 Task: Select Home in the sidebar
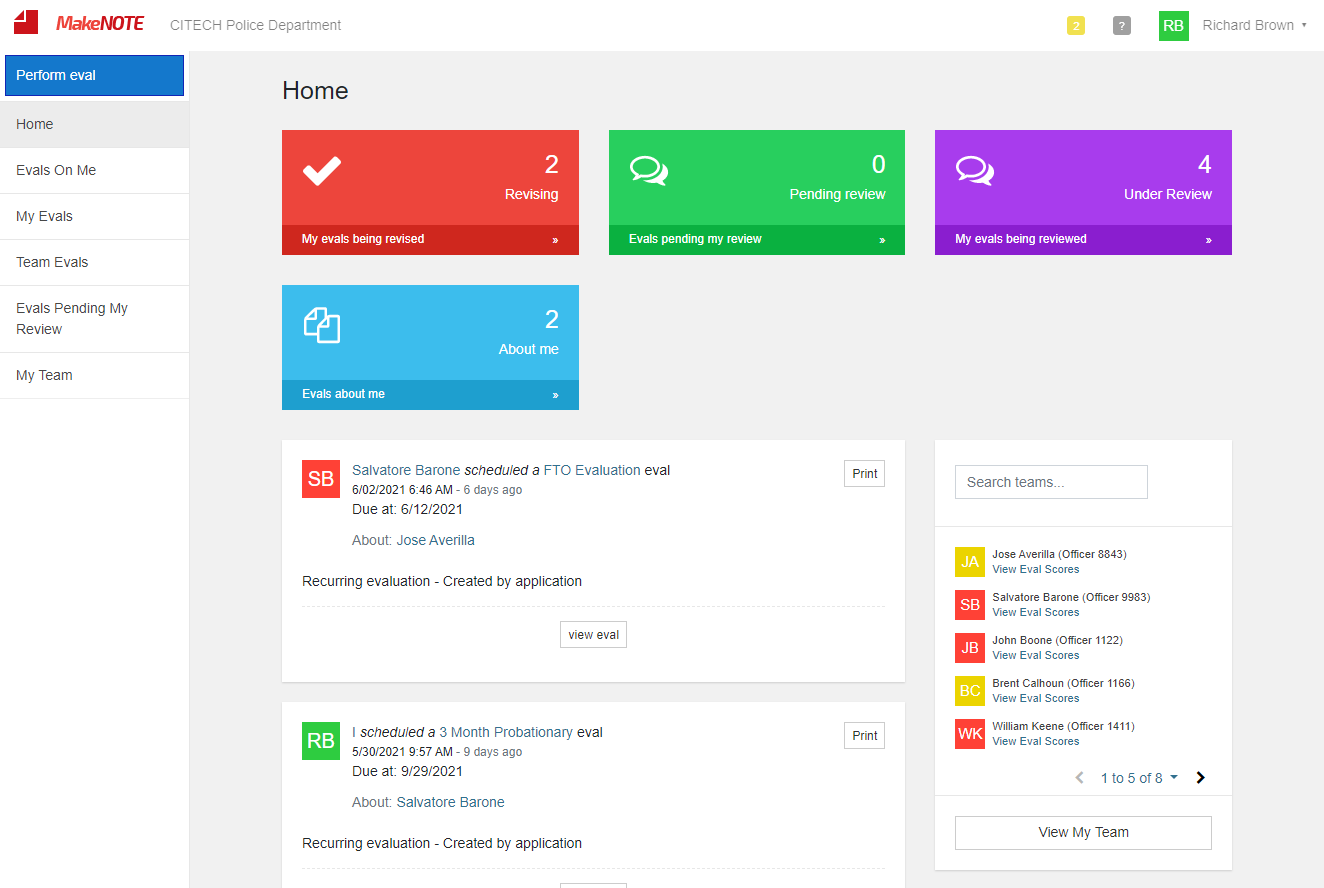tap(94, 125)
